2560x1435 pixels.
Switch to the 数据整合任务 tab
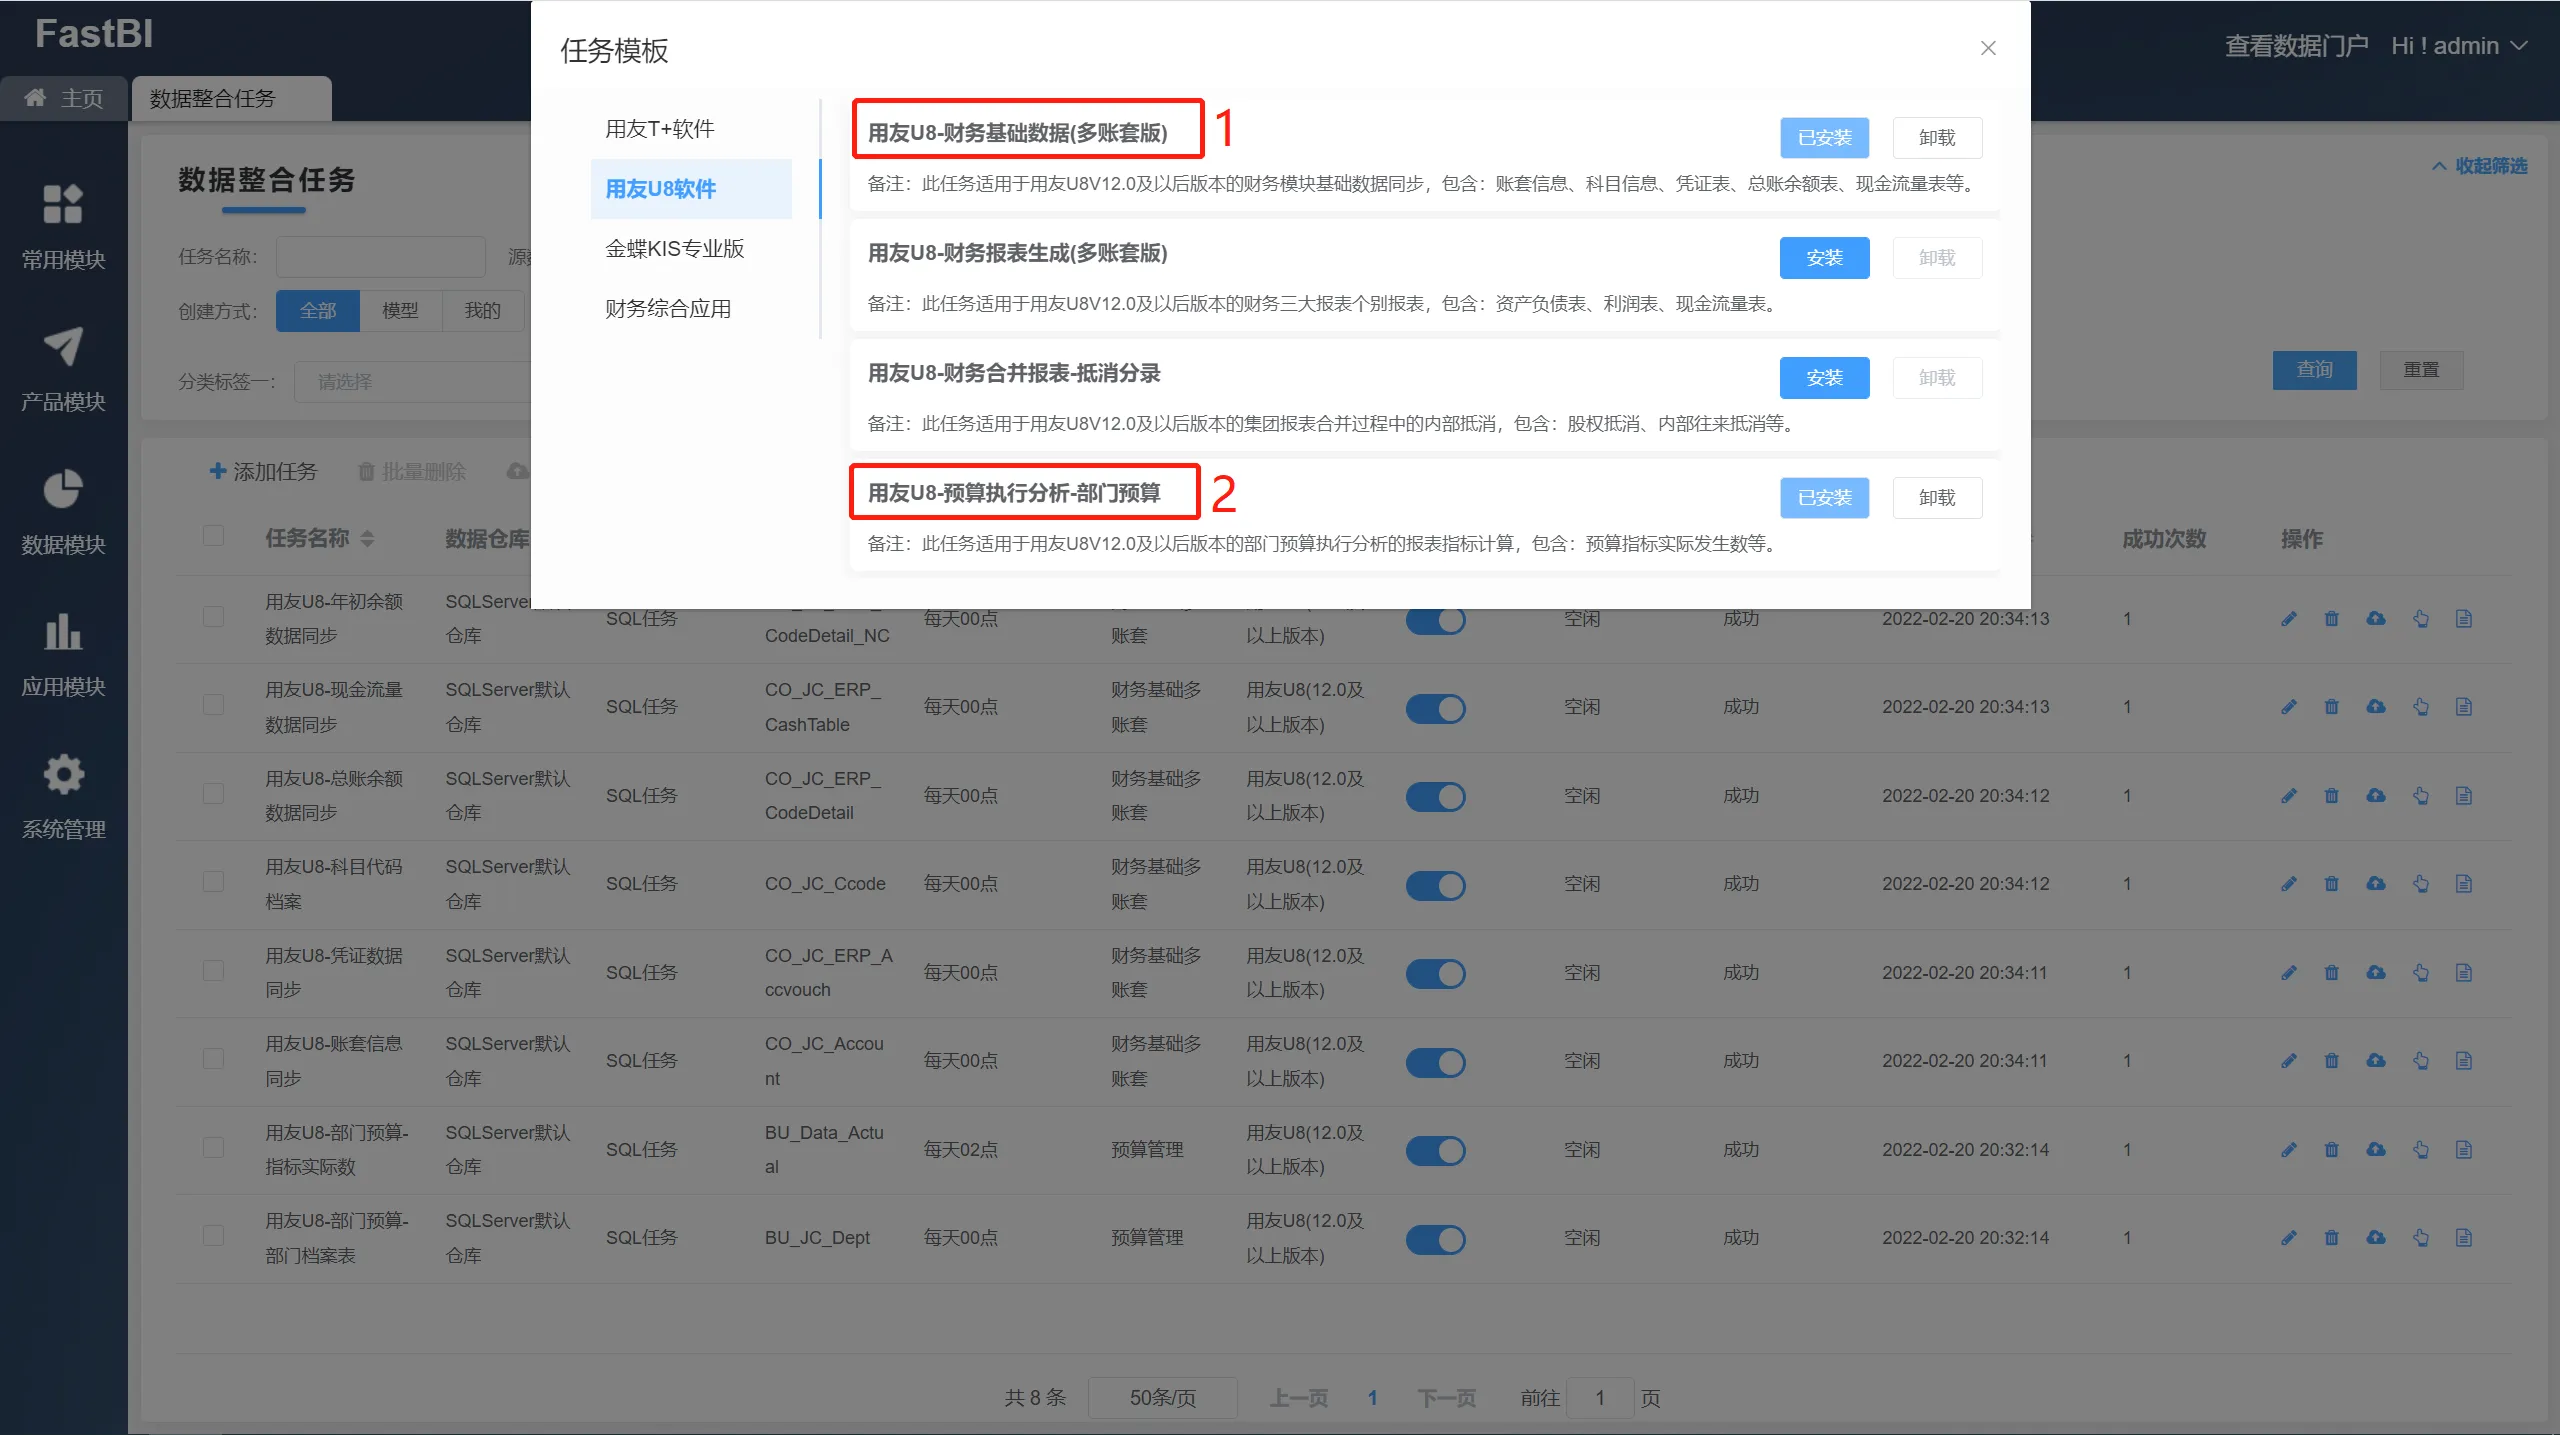click(231, 98)
